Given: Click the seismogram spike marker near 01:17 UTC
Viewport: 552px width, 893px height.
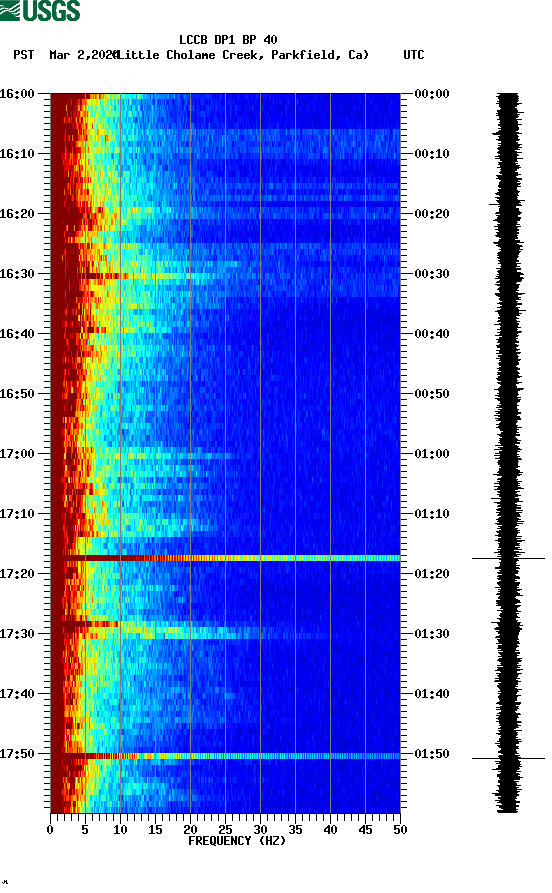Looking at the screenshot, I should pyautogui.click(x=508, y=559).
